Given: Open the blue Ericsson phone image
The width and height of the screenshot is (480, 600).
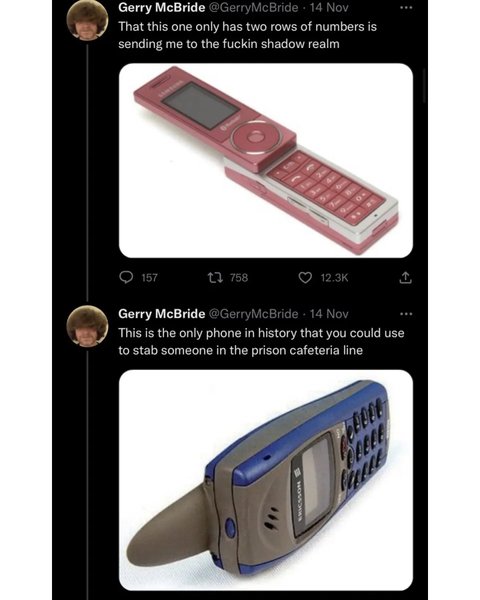Looking at the screenshot, I should pyautogui.click(x=266, y=480).
